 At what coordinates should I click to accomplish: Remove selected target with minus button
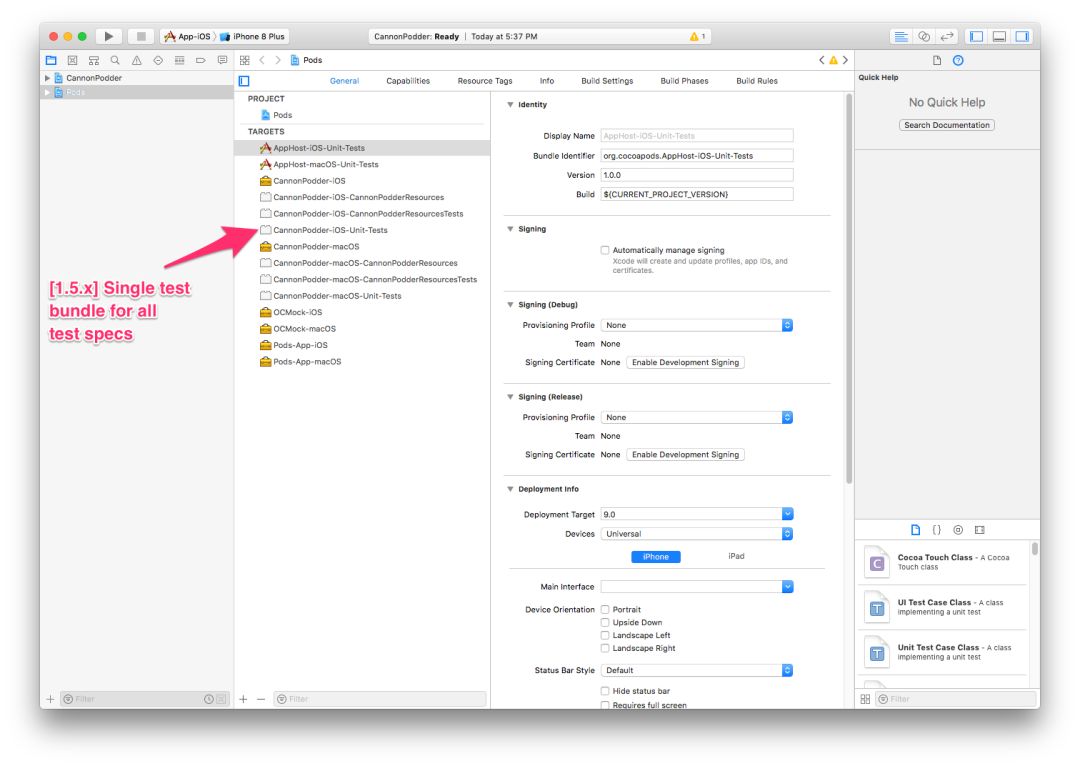point(261,699)
